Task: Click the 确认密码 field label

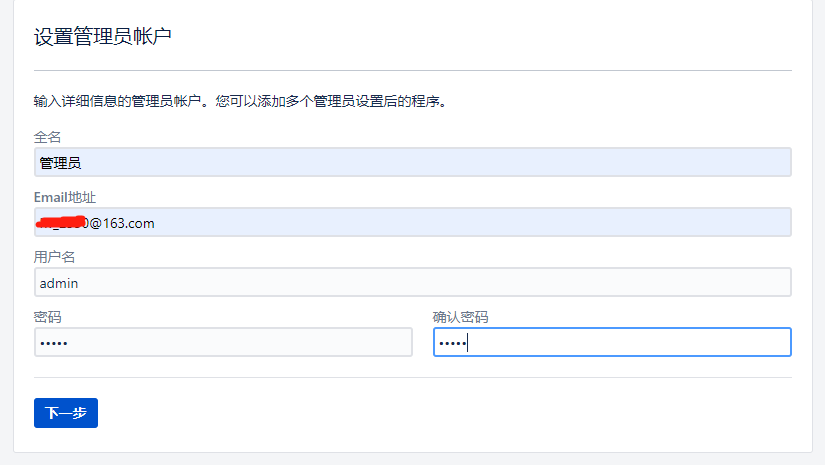Action: 460,317
